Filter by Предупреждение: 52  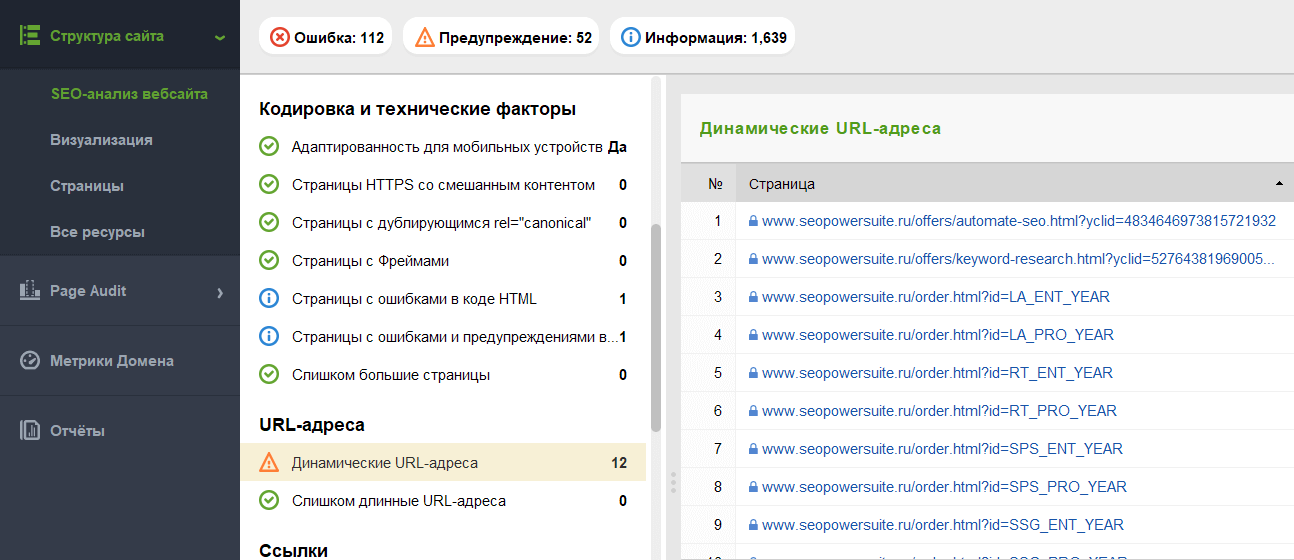501,38
